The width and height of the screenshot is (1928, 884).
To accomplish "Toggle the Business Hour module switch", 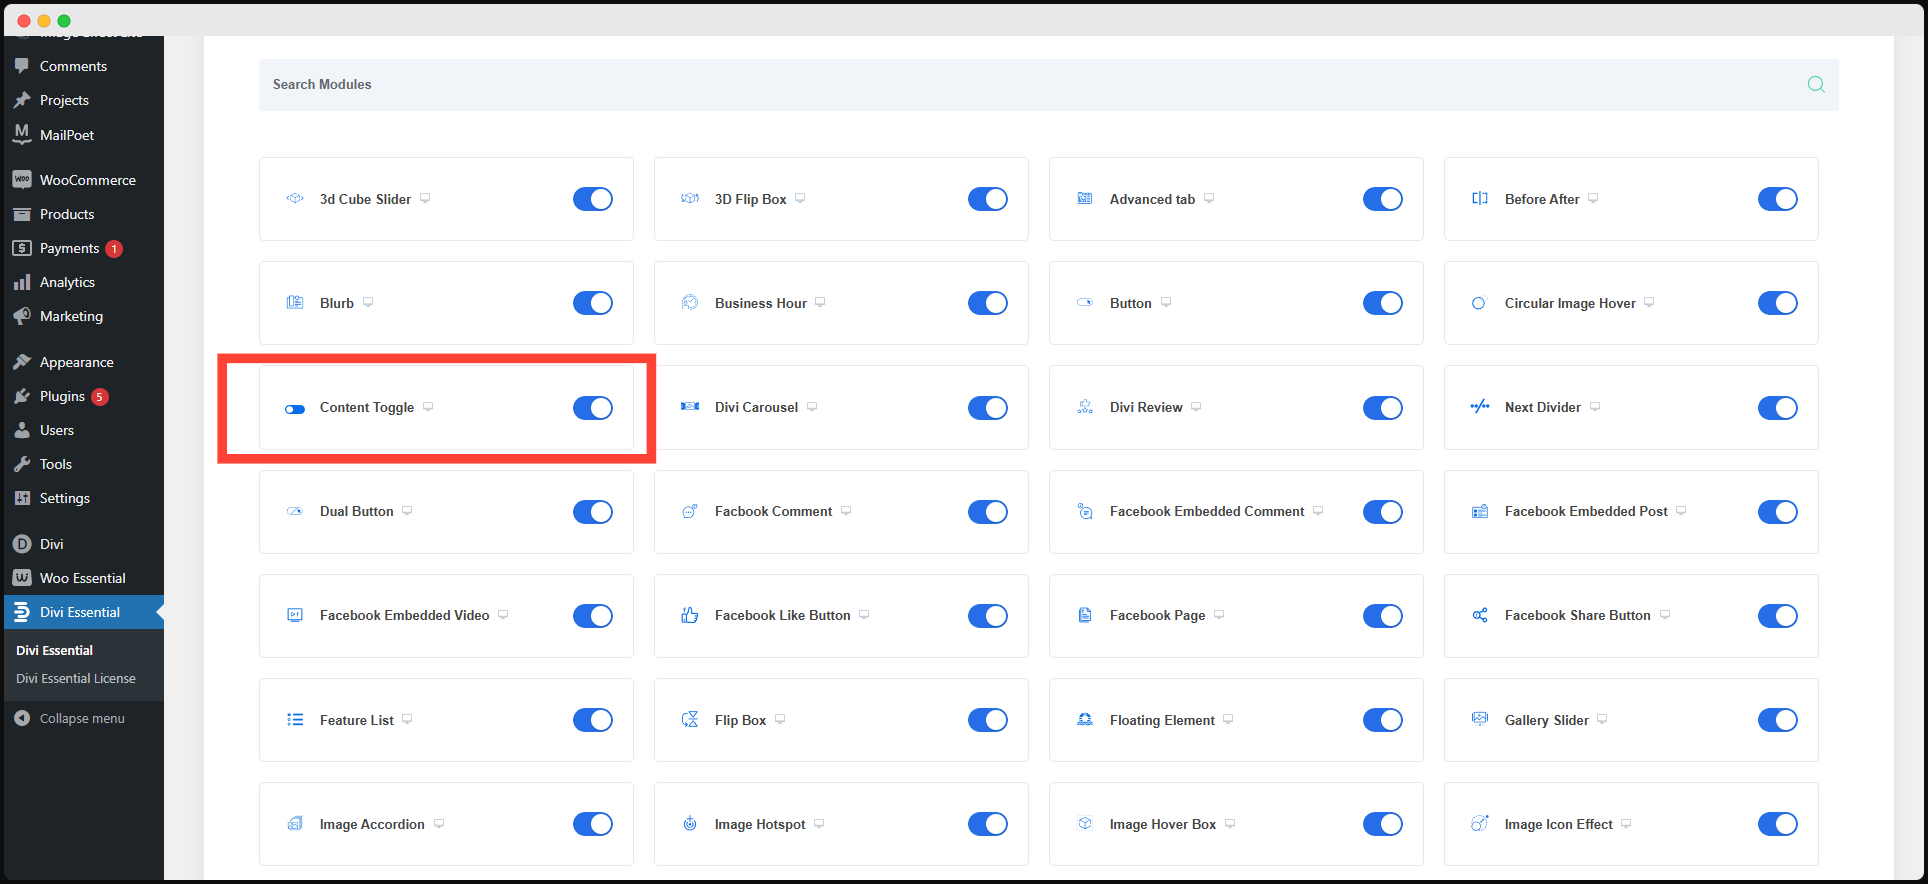I will (x=988, y=303).
